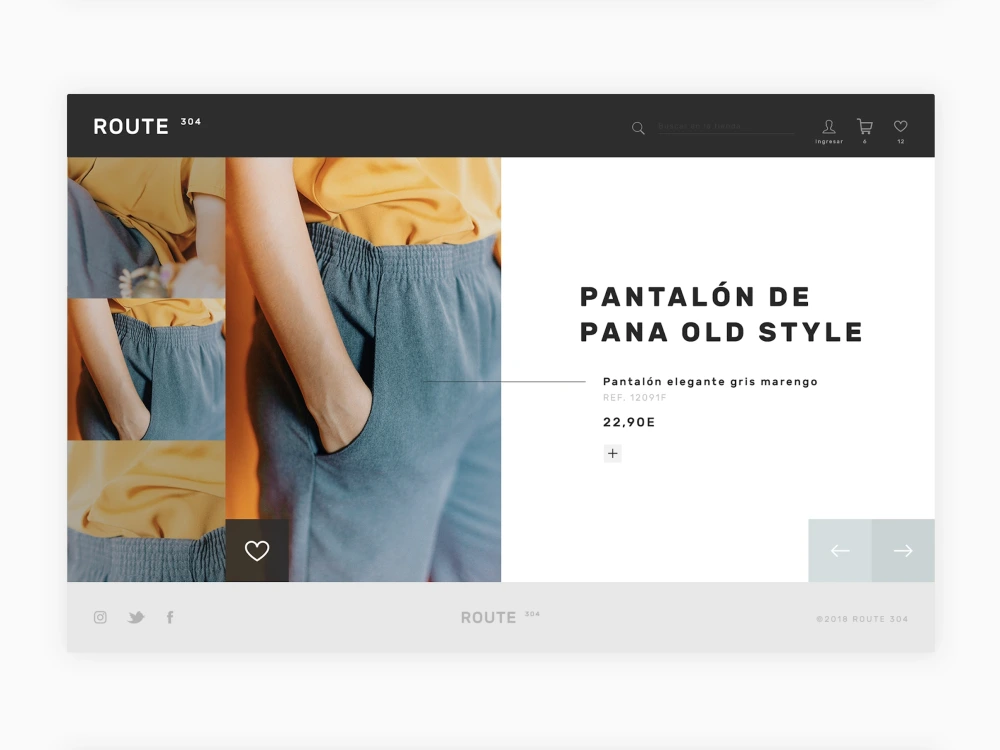Select the middle product thumbnail
Image resolution: width=1000 pixels, height=750 pixels.
point(146,369)
